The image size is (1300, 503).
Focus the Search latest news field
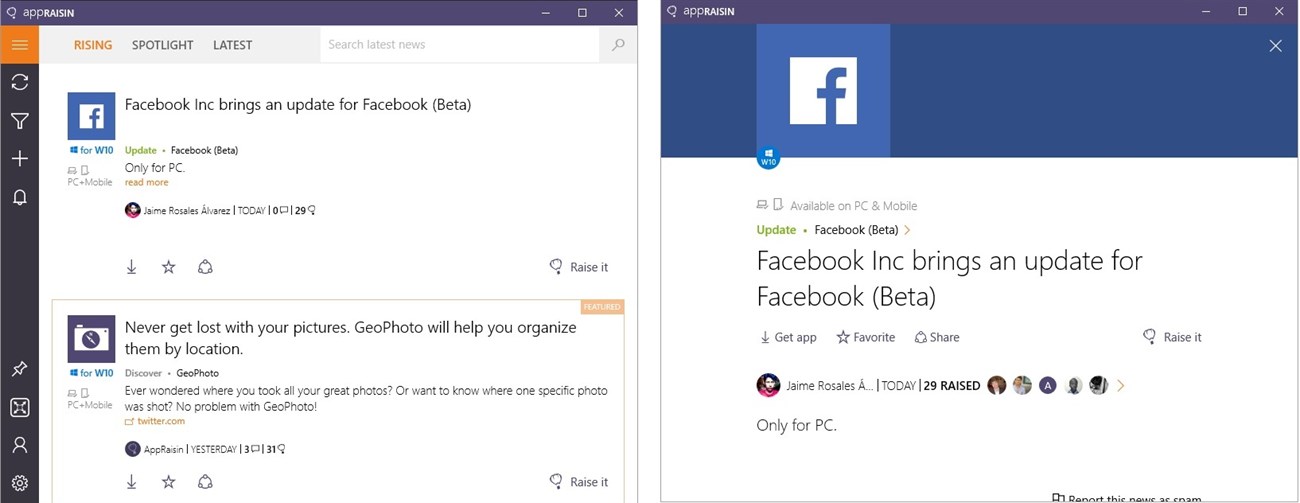point(459,45)
